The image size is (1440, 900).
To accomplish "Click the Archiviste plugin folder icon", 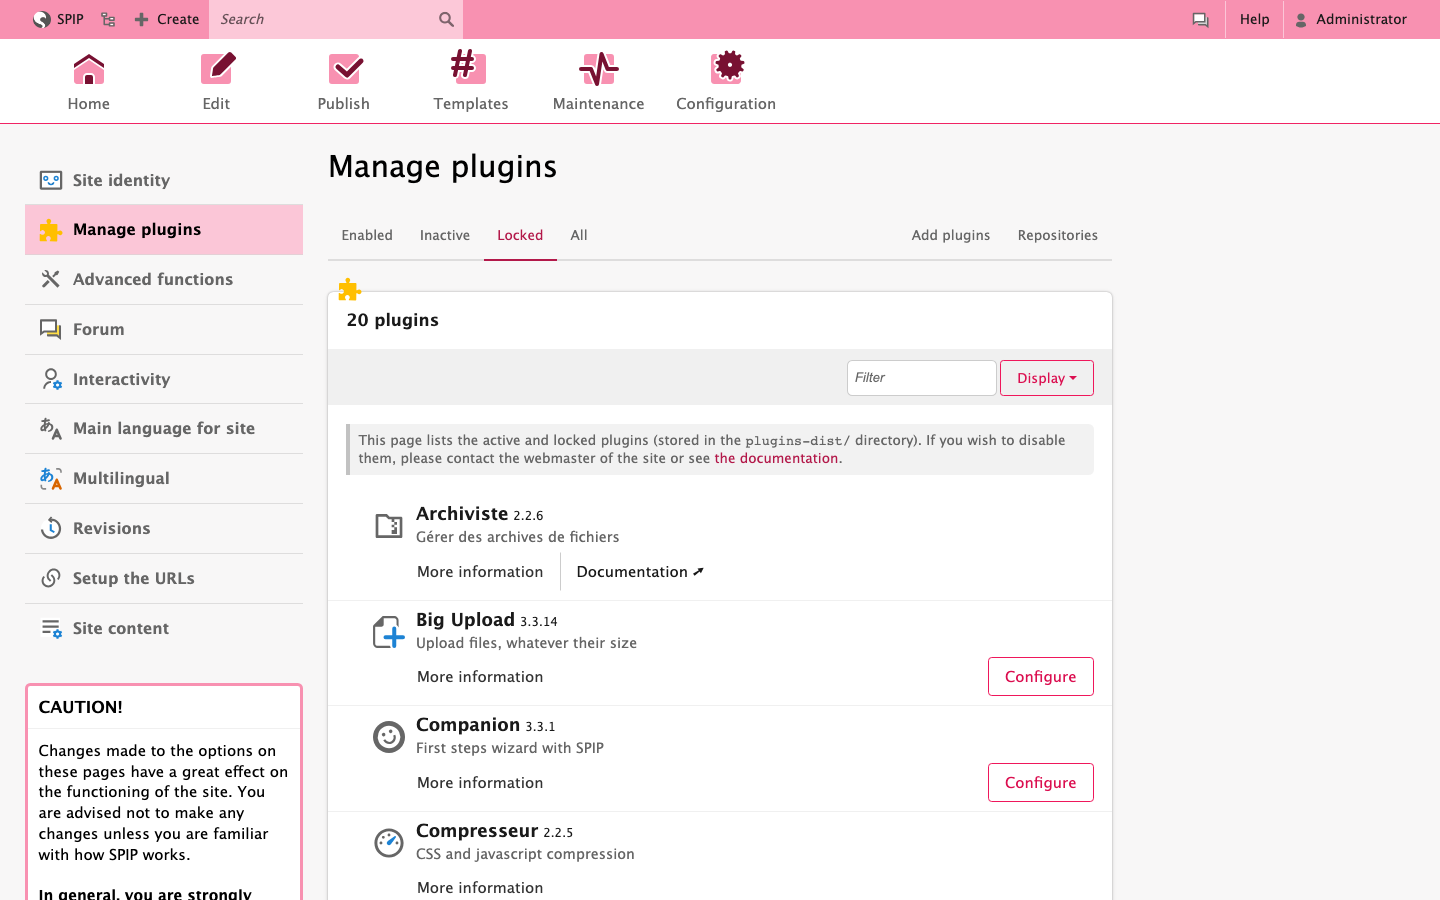I will coord(388,525).
